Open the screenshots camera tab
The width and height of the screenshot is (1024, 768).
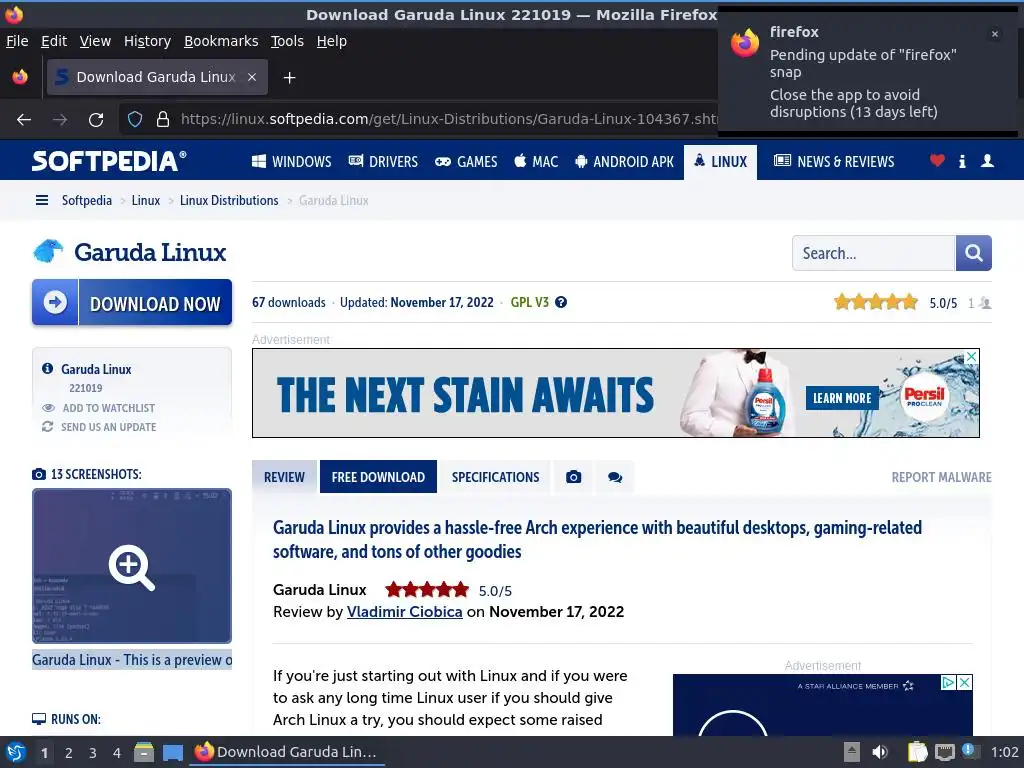(x=573, y=477)
